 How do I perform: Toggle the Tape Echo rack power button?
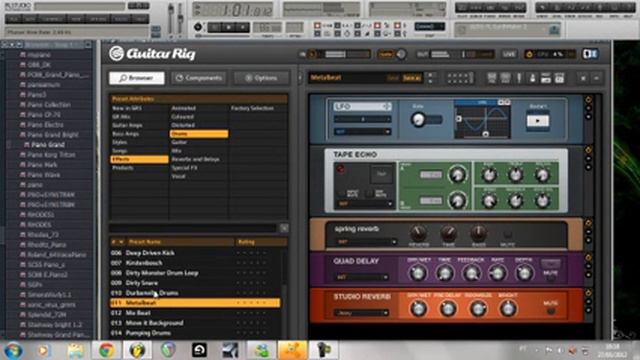(588, 150)
